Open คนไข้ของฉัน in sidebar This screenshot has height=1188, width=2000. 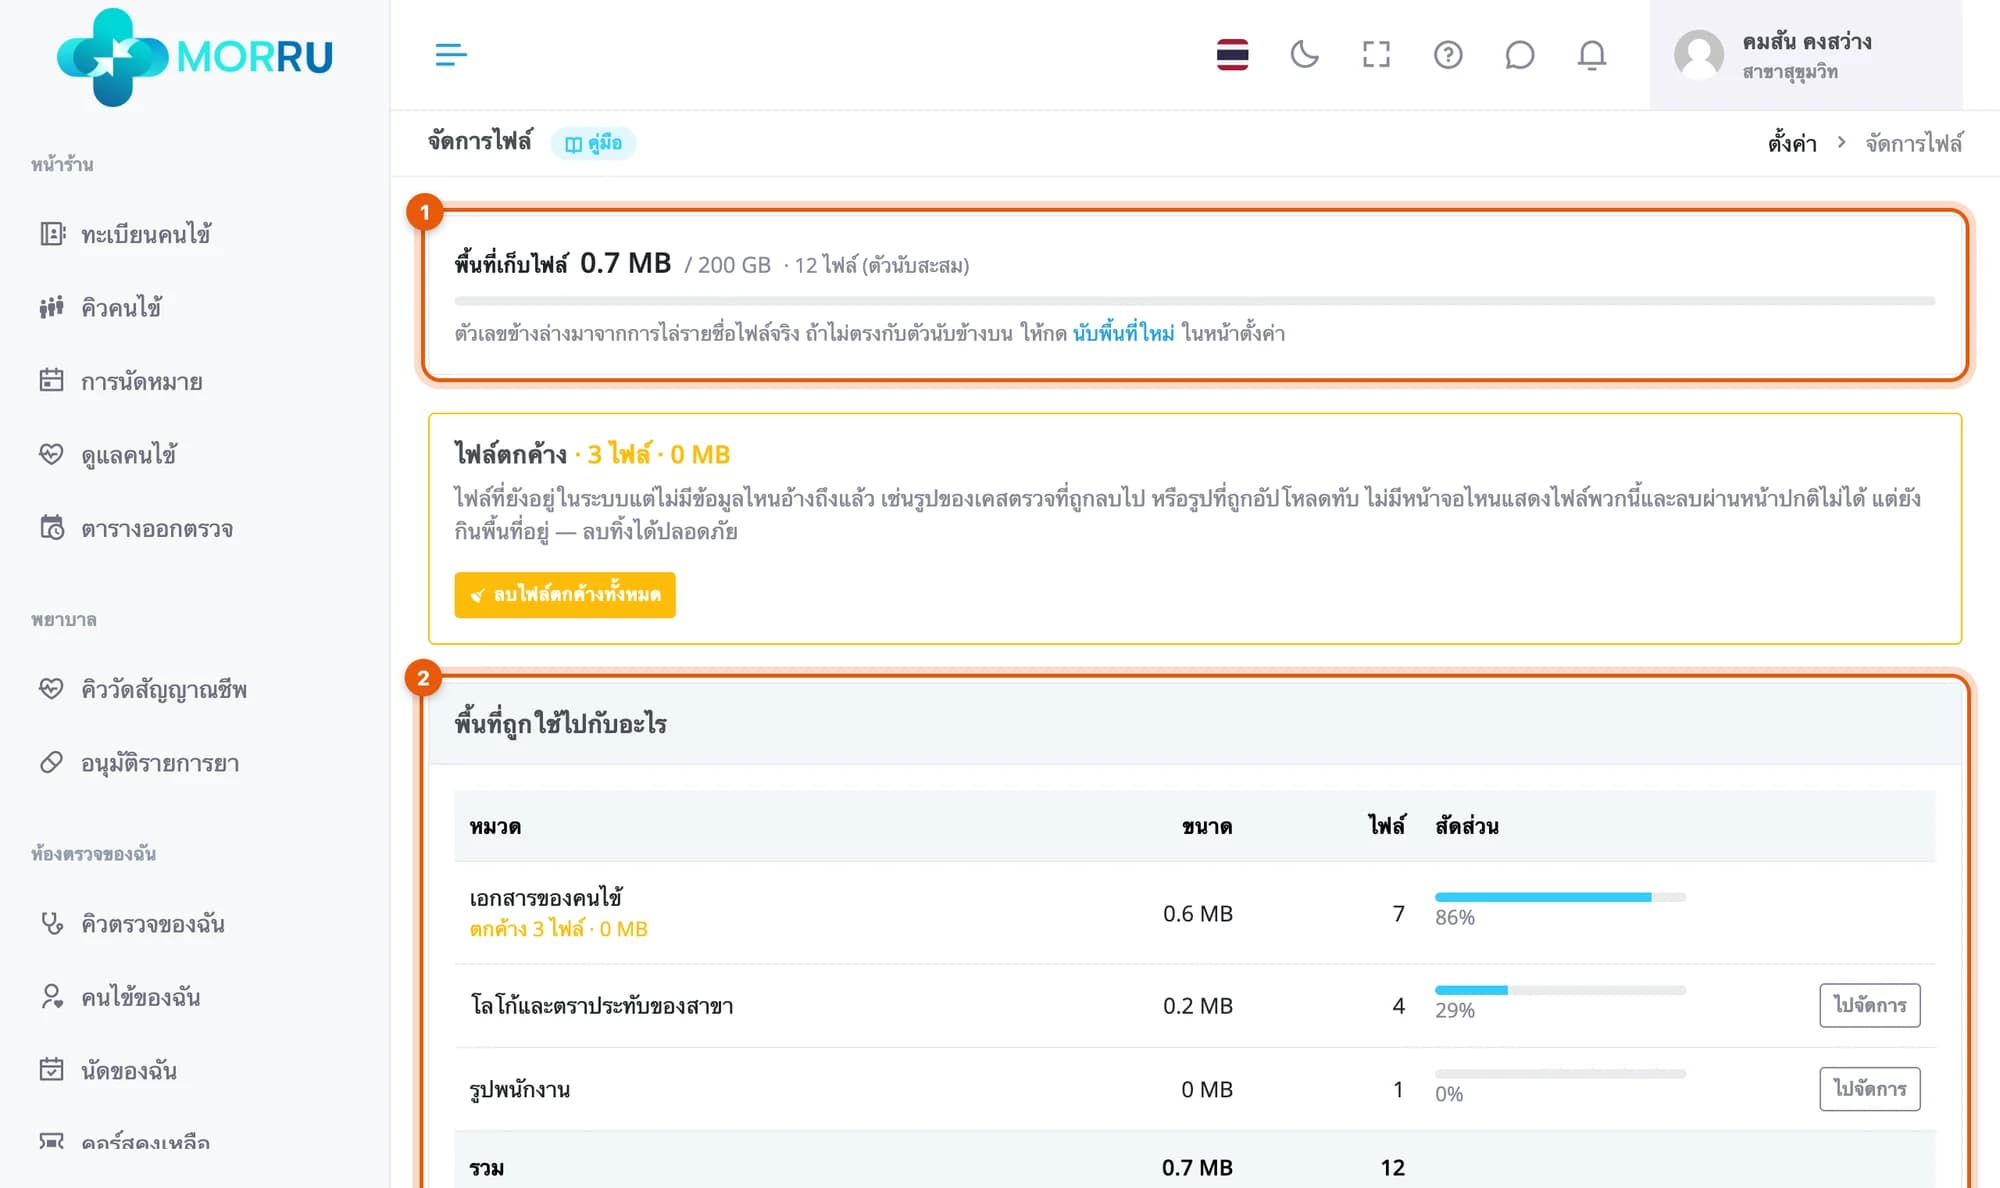click(141, 997)
